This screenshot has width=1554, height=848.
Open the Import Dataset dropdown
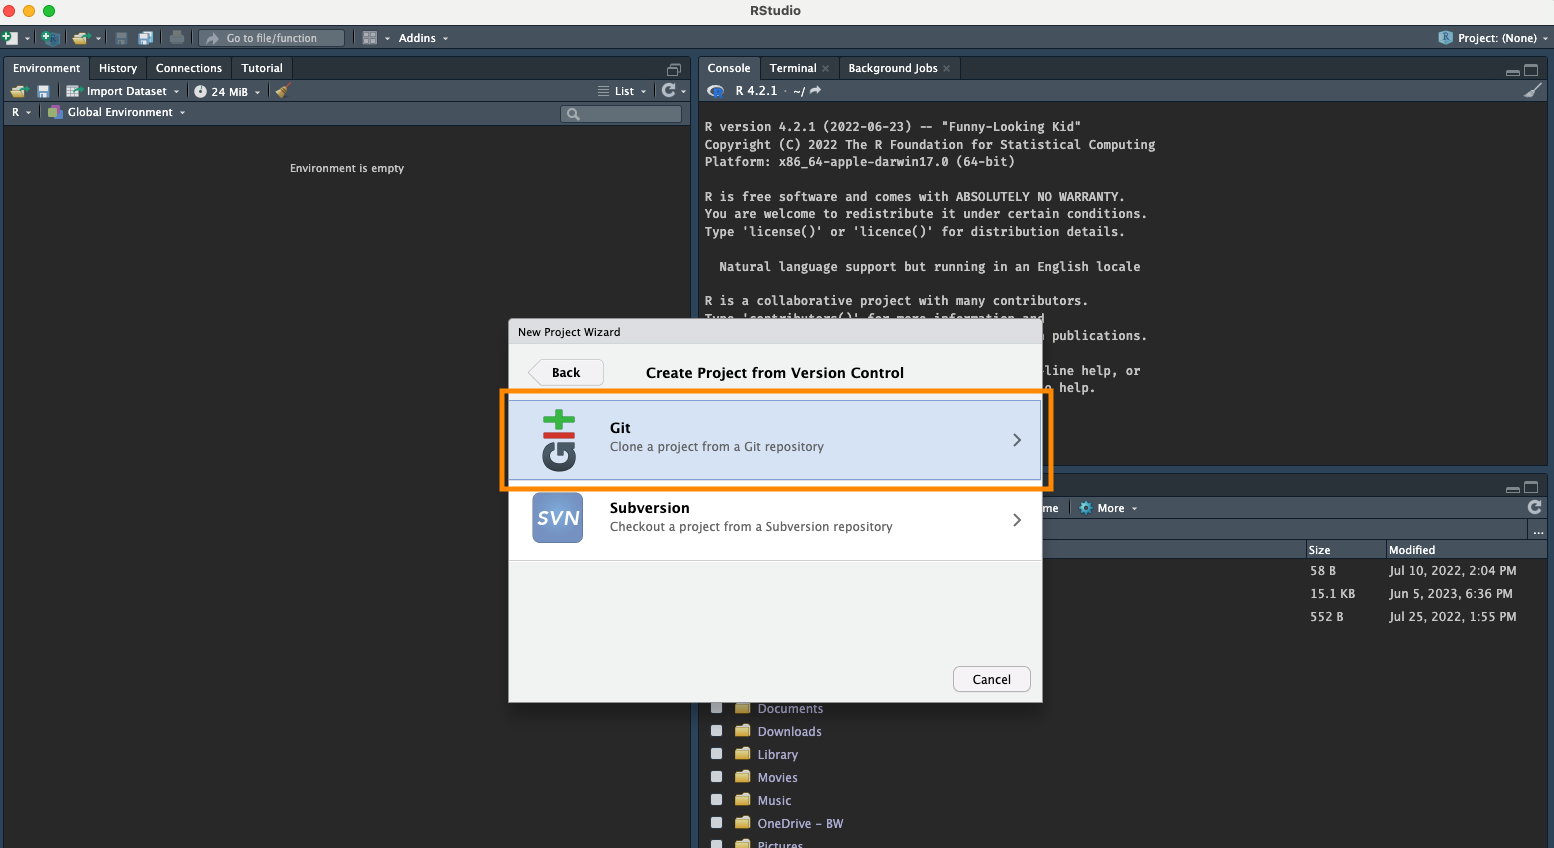124,91
